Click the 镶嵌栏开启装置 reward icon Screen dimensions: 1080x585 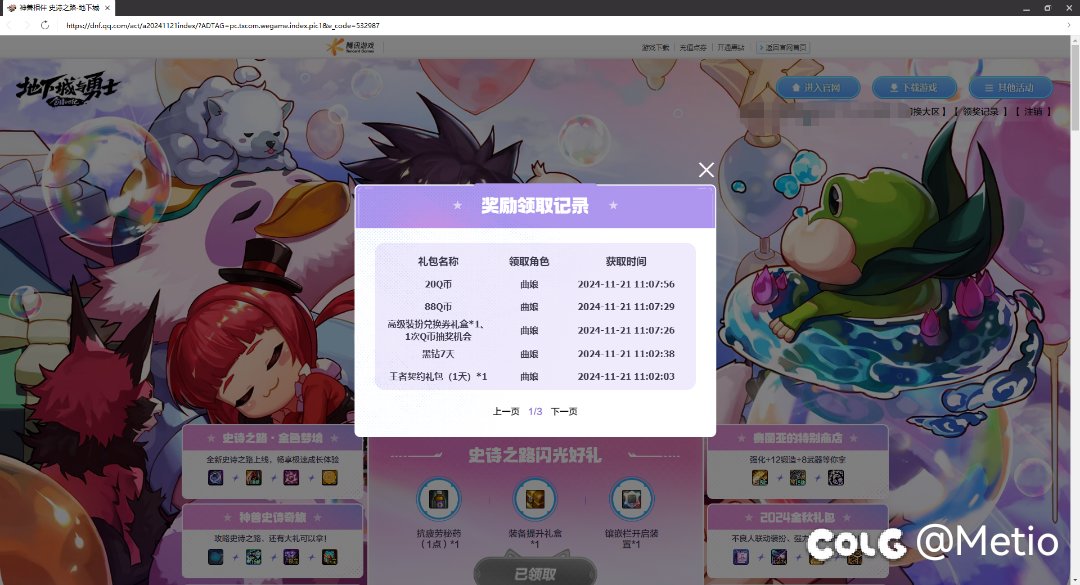(632, 500)
